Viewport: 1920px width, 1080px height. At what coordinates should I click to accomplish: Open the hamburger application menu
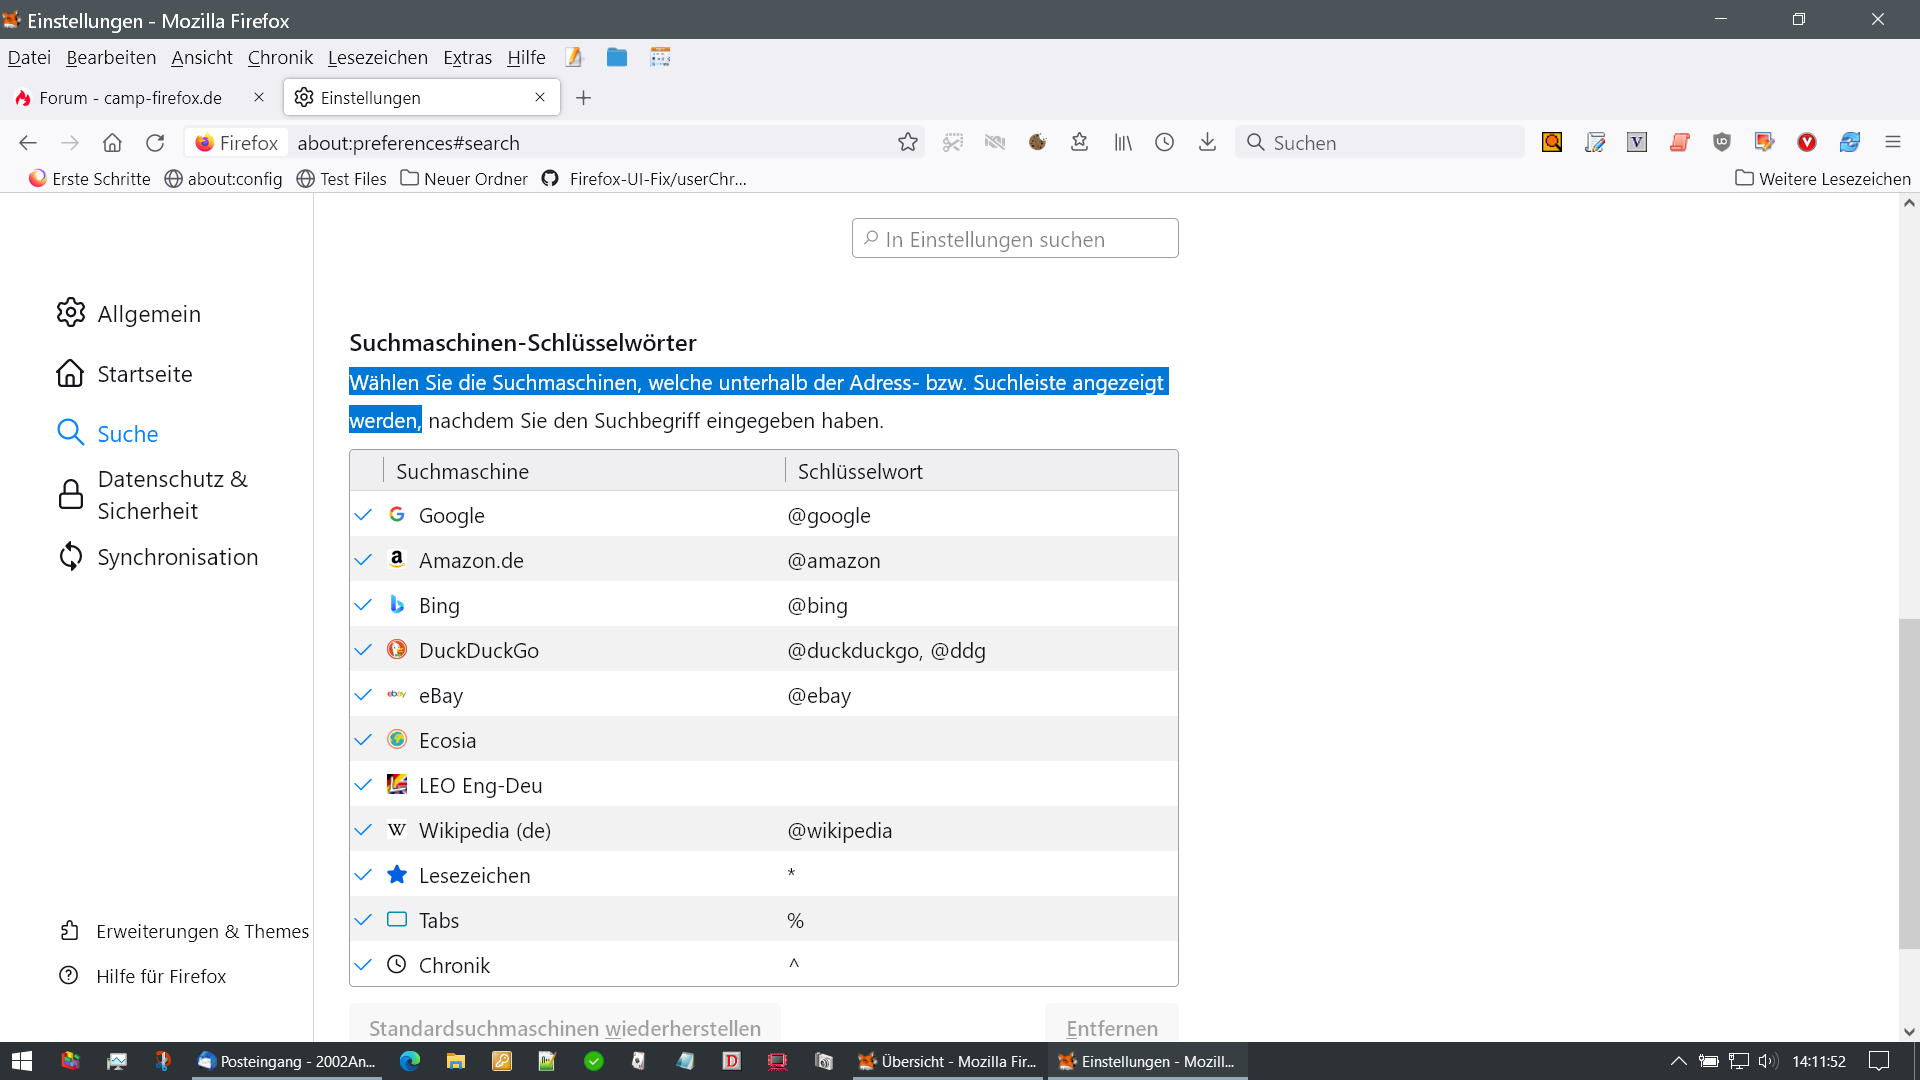1892,142
